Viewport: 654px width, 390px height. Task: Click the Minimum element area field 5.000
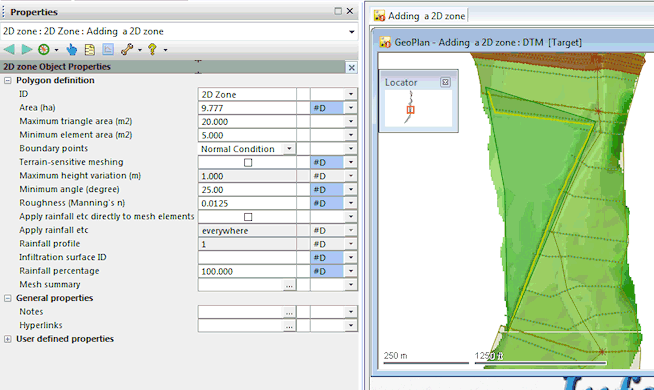tap(247, 135)
